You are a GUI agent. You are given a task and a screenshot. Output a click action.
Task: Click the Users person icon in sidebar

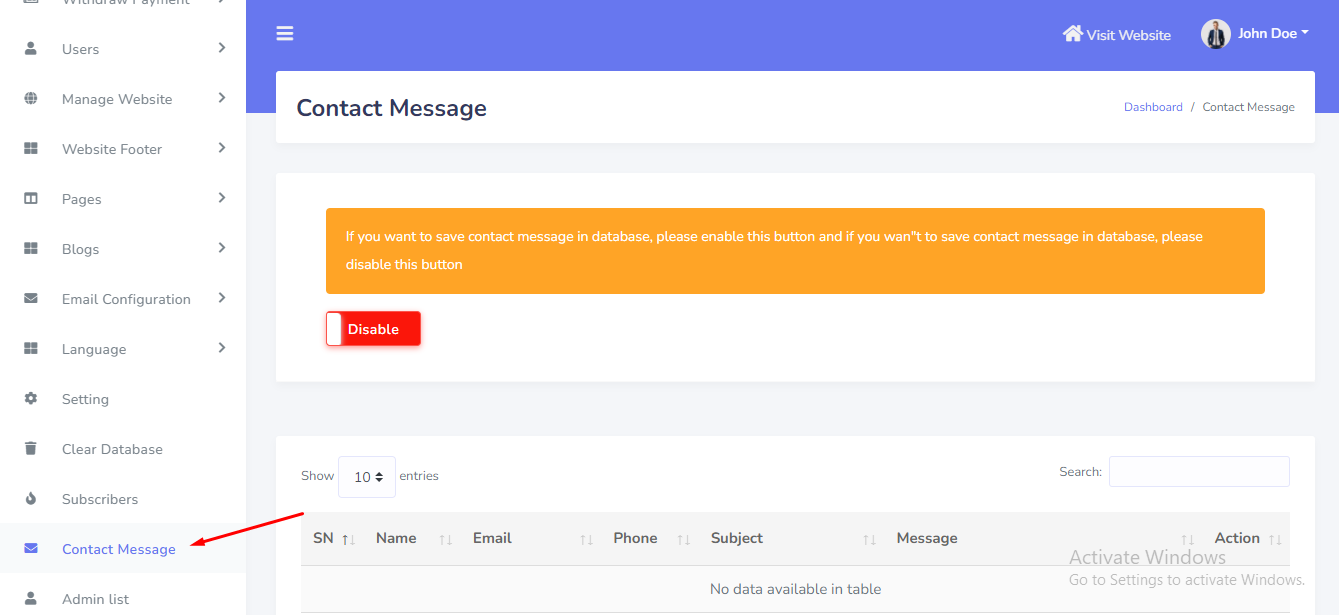tap(31, 48)
